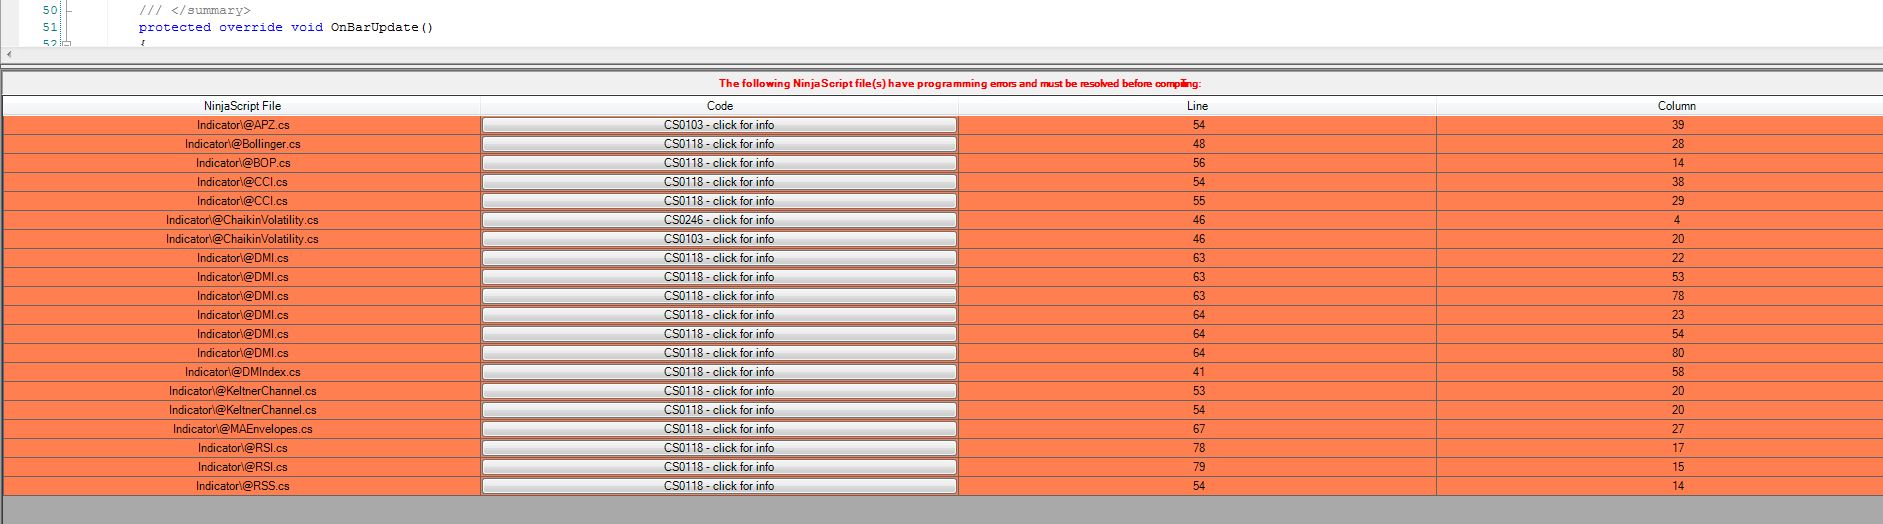Select line value 56 in @BOP.cs row

click(1198, 163)
